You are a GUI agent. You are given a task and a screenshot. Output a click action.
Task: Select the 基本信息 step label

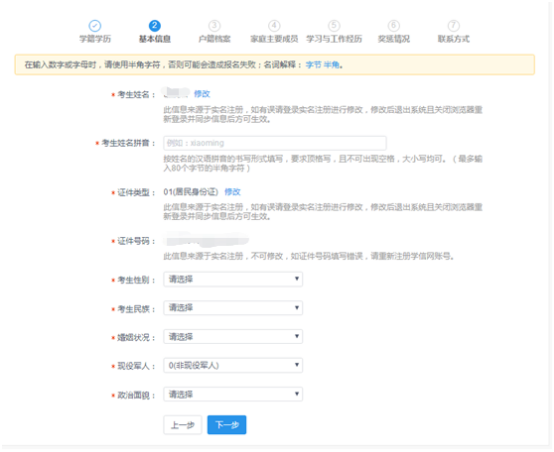point(154,39)
